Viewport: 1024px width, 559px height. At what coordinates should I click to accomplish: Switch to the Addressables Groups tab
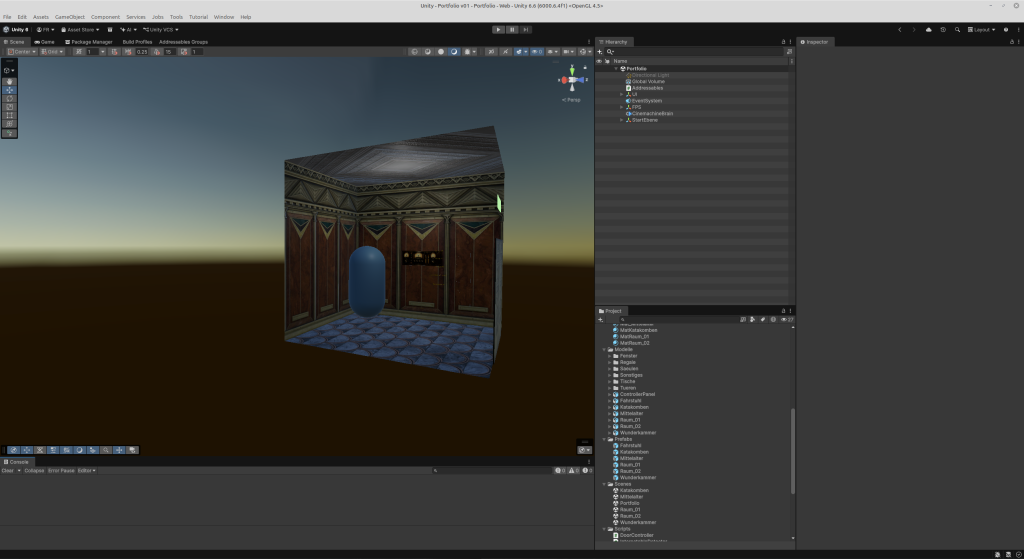(x=184, y=42)
